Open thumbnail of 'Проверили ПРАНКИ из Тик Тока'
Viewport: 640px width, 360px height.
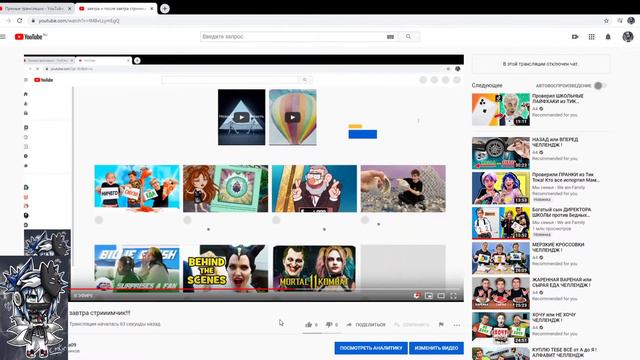coord(501,188)
